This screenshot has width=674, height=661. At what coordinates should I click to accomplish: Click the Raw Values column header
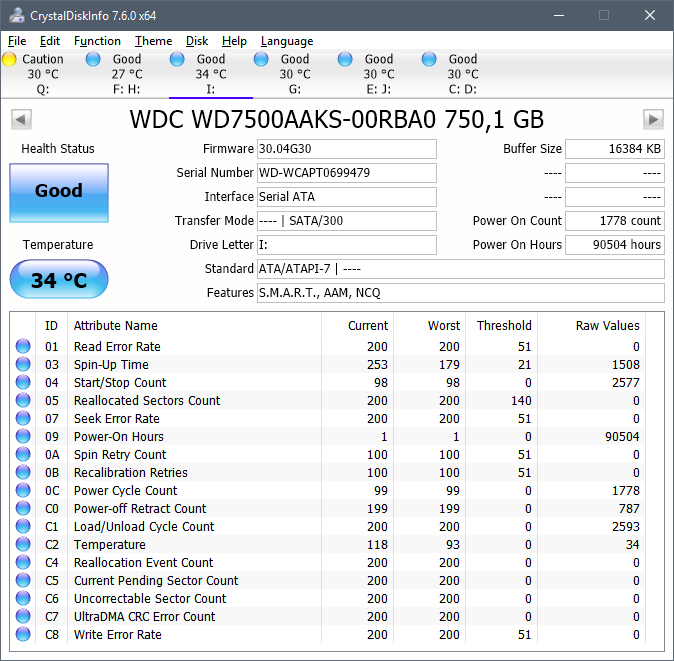coord(607,325)
